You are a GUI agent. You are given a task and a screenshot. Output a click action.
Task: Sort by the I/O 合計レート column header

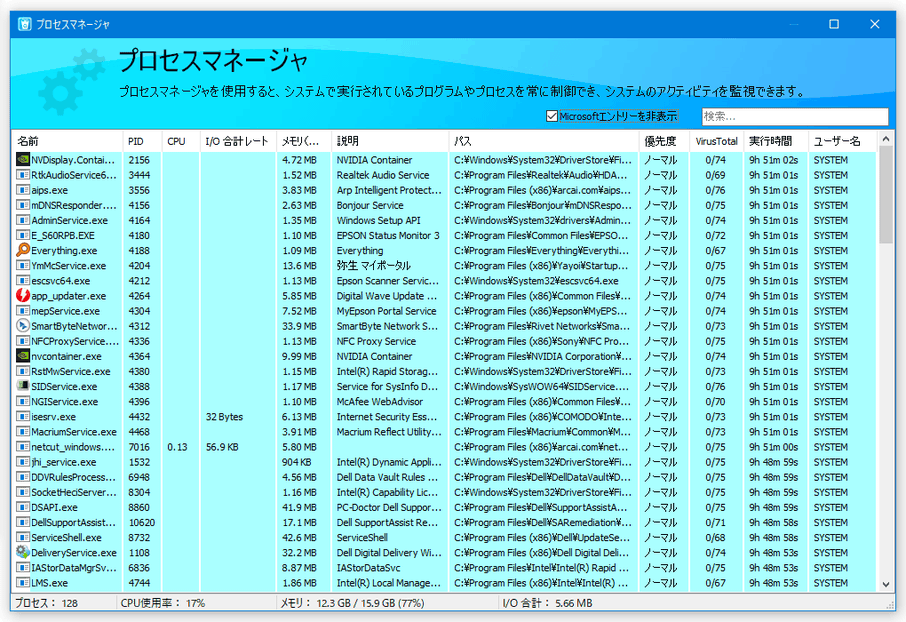pos(238,141)
